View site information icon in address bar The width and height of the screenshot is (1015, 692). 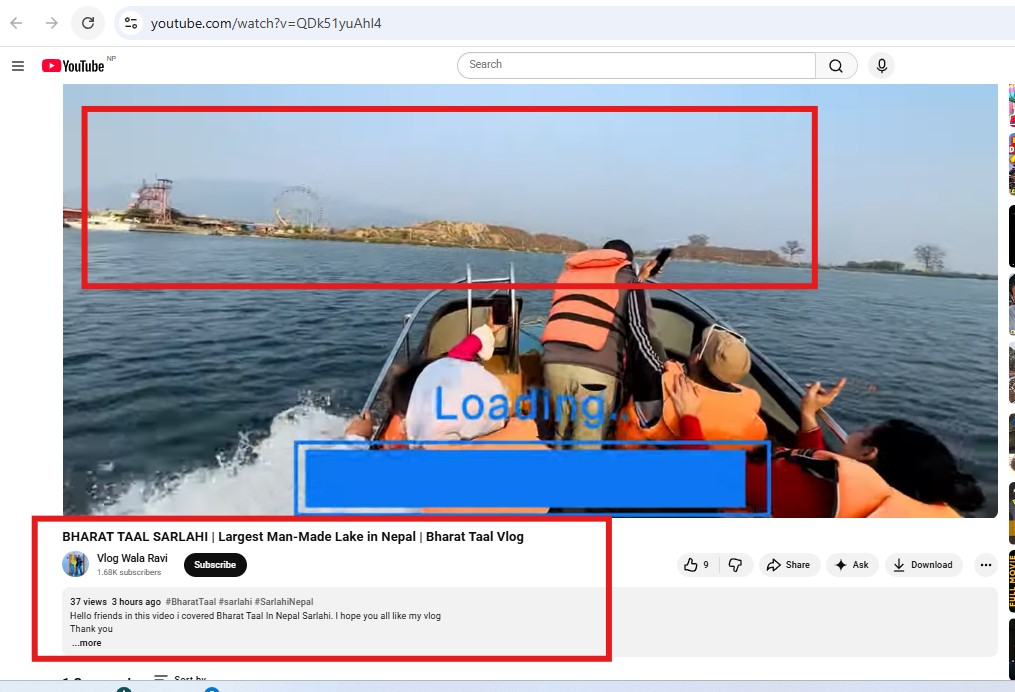coord(130,23)
